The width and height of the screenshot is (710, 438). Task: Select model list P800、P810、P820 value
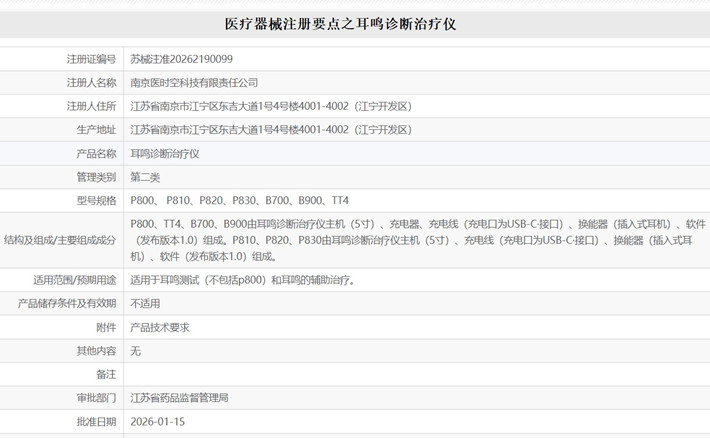click(x=240, y=200)
